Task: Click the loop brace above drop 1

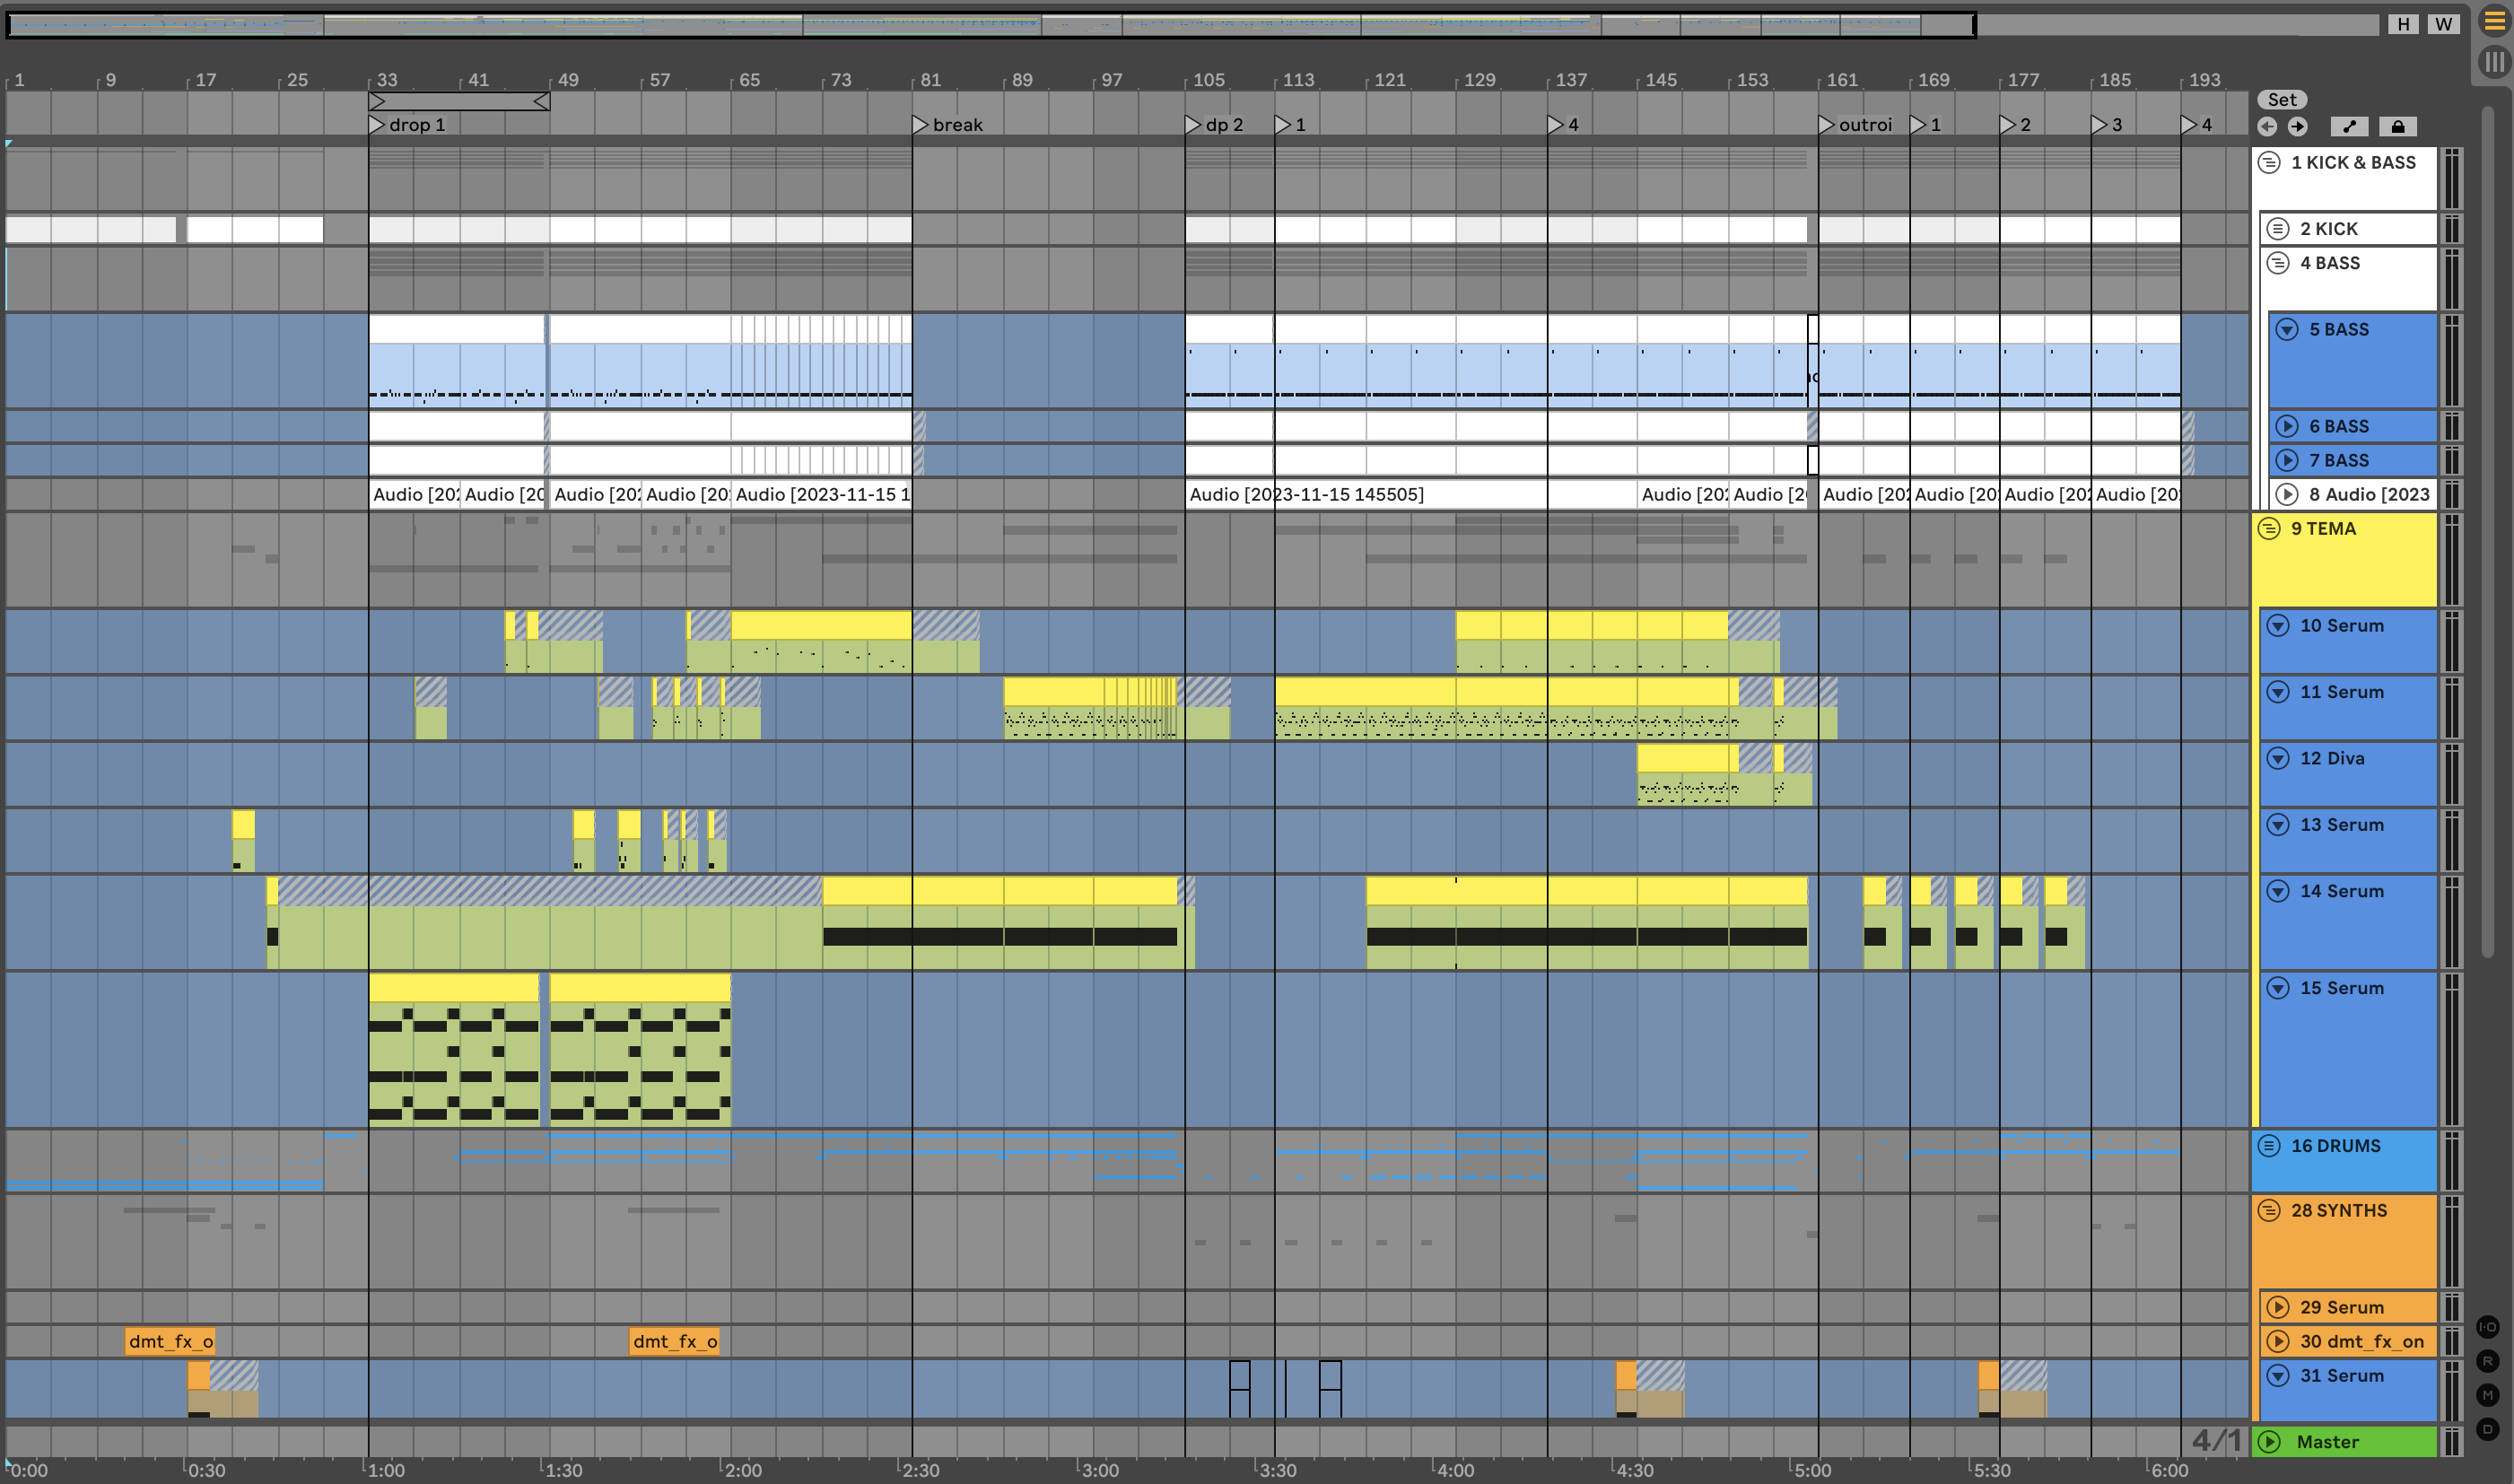Action: click(459, 101)
